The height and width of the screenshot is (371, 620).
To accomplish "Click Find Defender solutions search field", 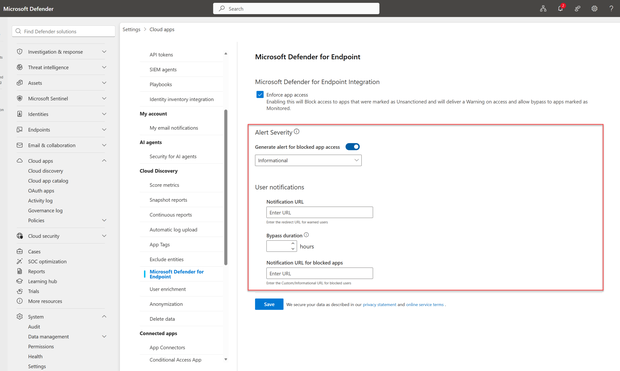I will (63, 31).
